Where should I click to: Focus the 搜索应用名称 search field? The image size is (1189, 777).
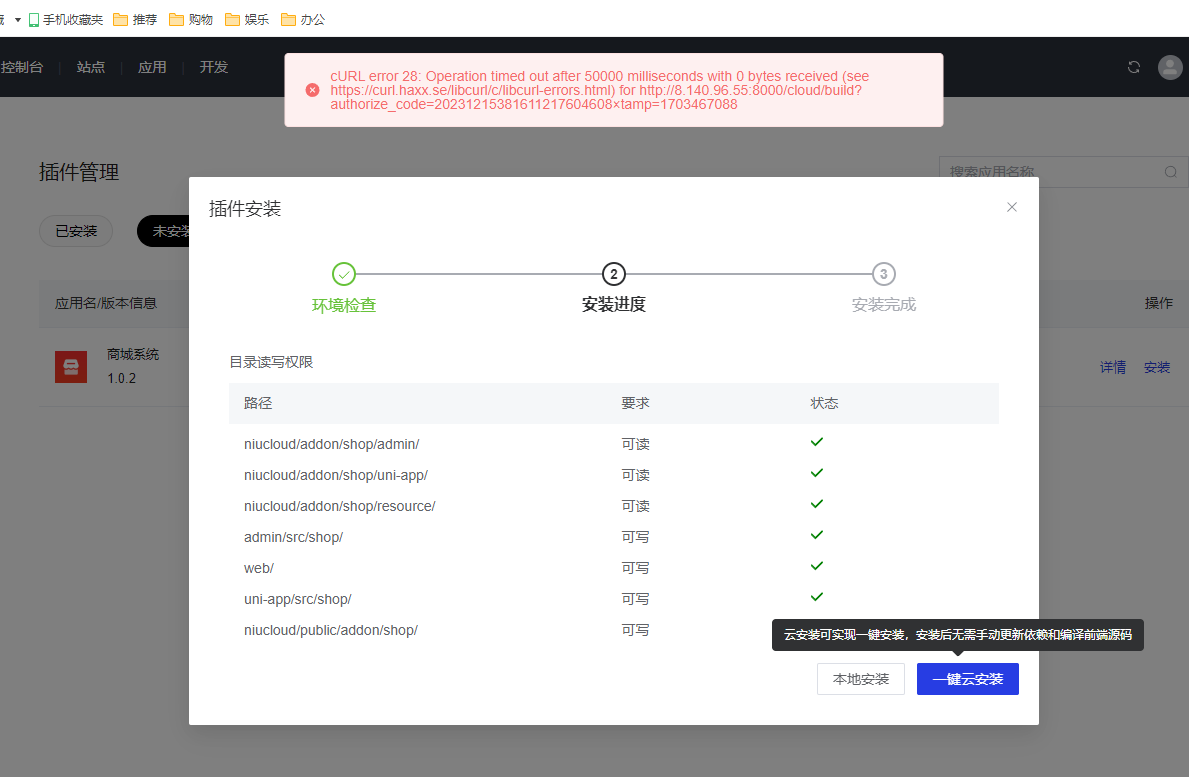(1050, 172)
